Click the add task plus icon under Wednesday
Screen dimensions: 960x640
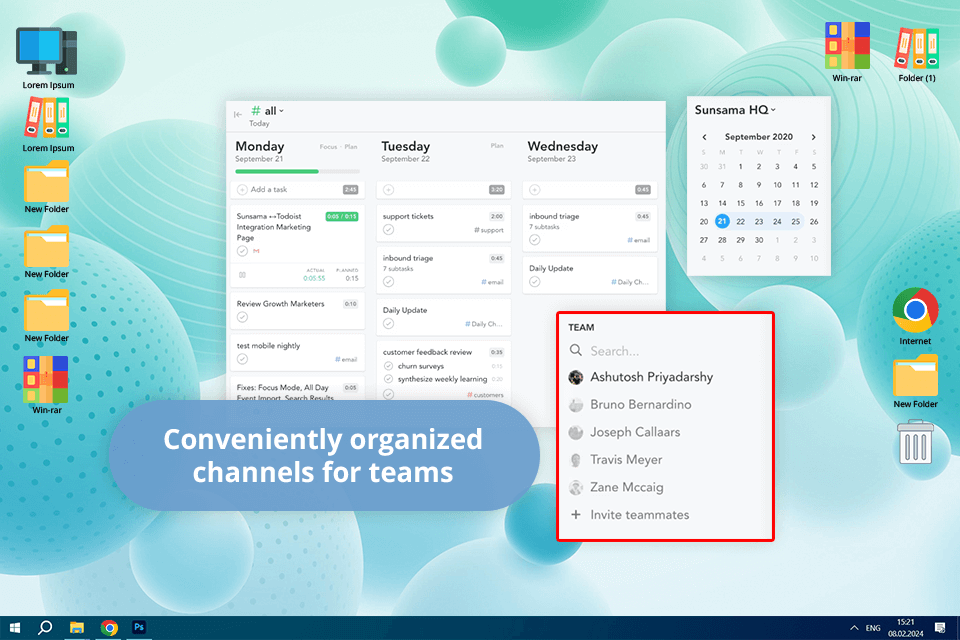(x=534, y=190)
